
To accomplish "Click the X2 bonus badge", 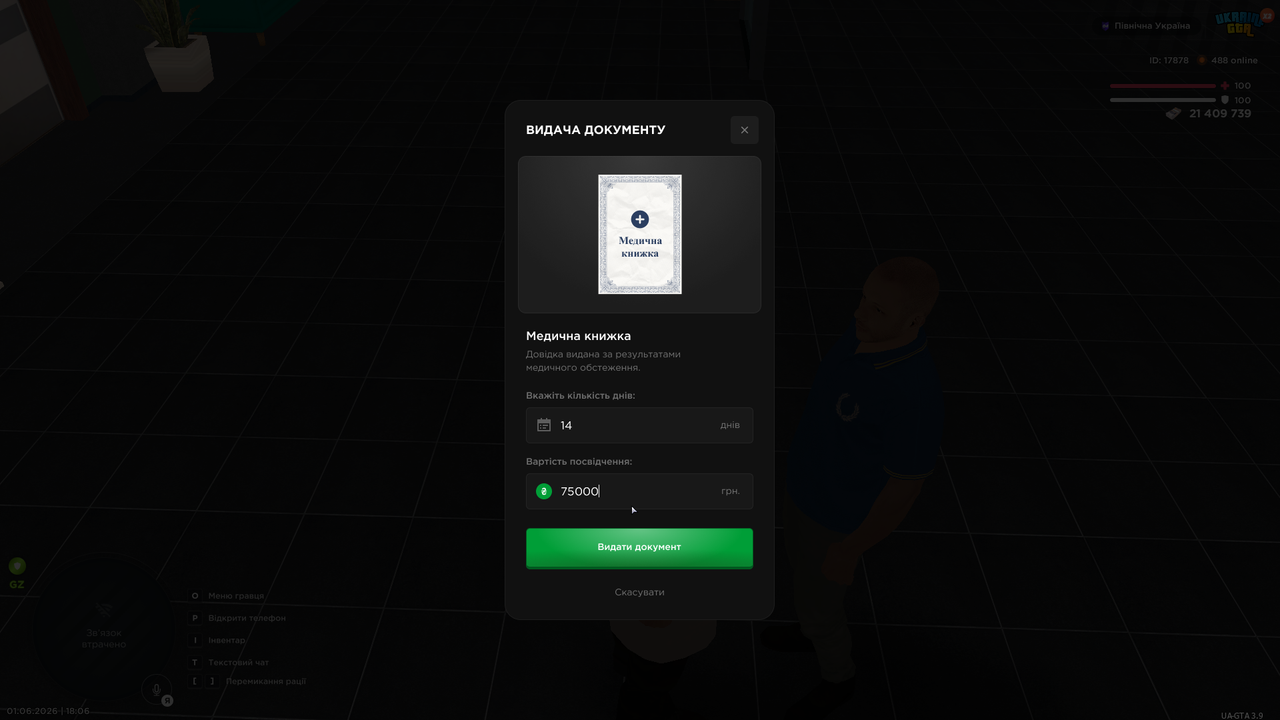I will [x=1266, y=15].
